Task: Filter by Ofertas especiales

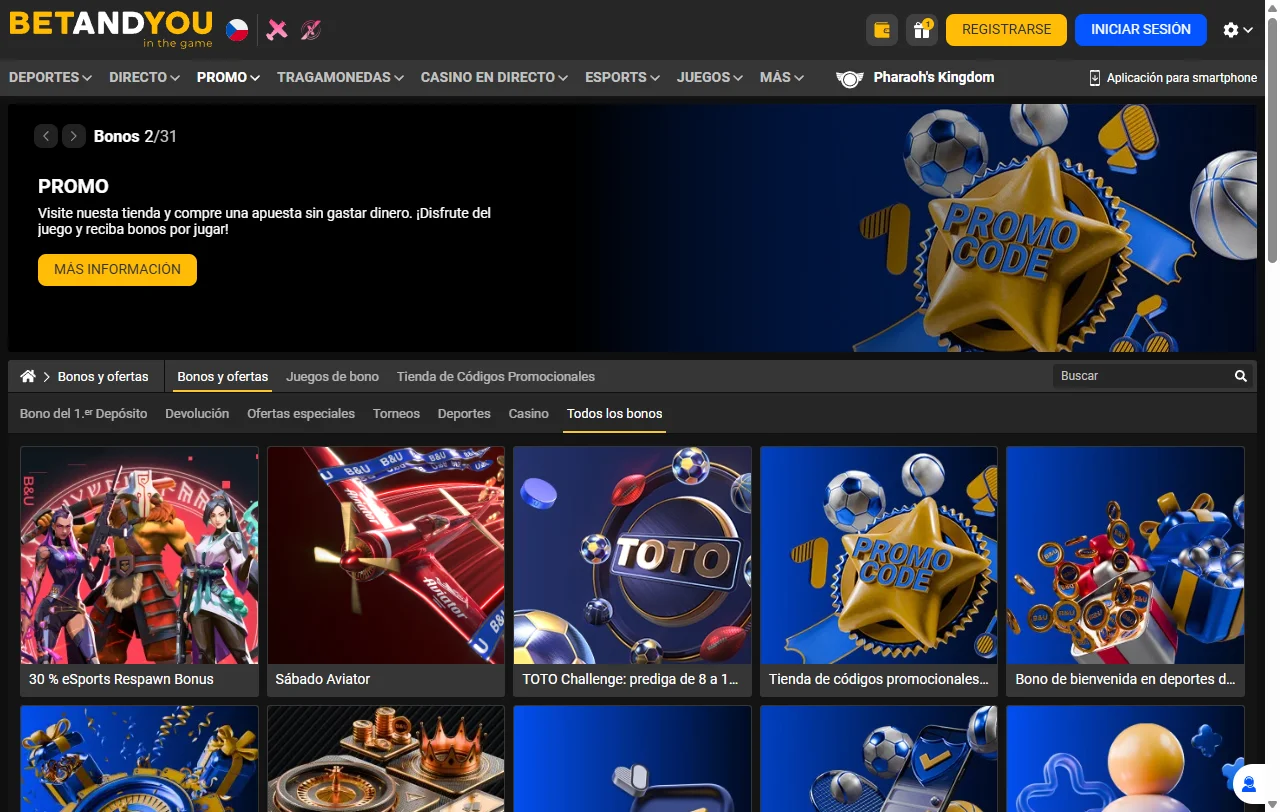Action: point(301,413)
